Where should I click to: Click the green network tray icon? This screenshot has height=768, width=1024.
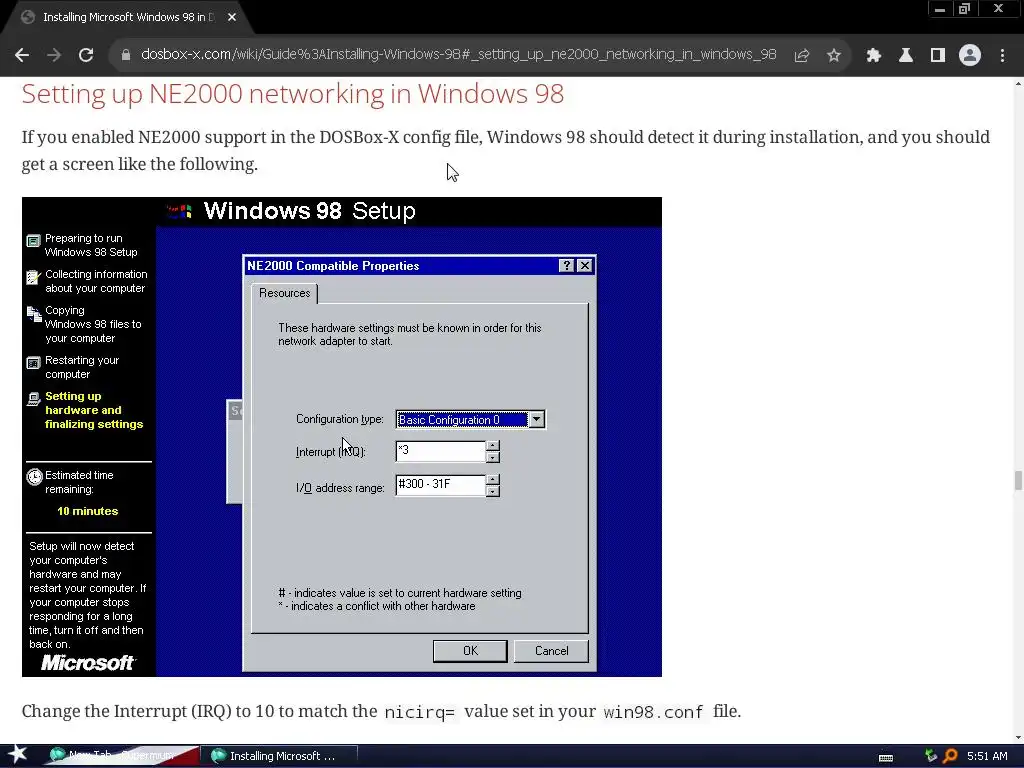coord(931,756)
